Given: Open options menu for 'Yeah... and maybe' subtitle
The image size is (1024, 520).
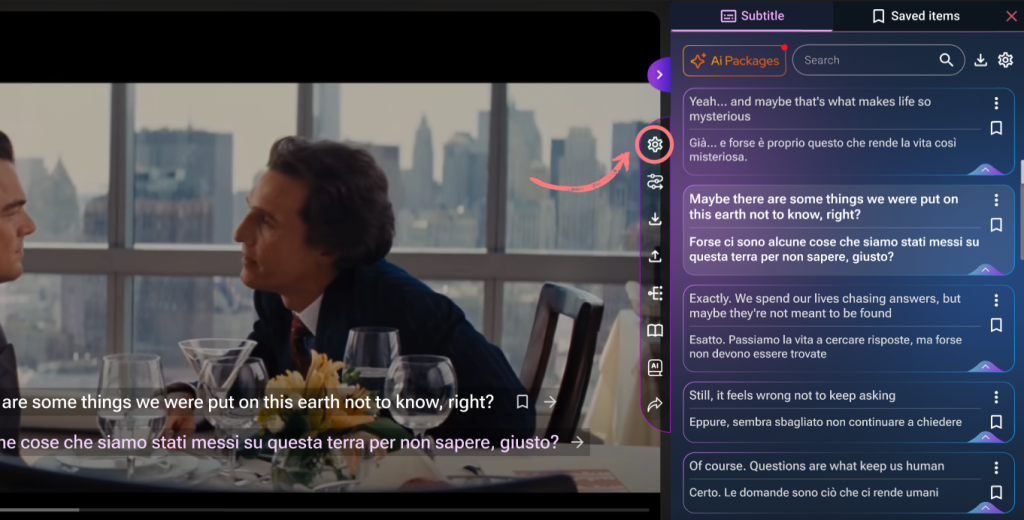Looking at the screenshot, I should 996,103.
